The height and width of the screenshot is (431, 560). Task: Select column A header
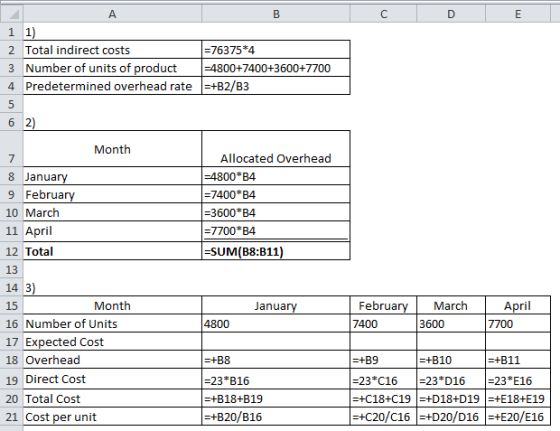tap(112, 14)
